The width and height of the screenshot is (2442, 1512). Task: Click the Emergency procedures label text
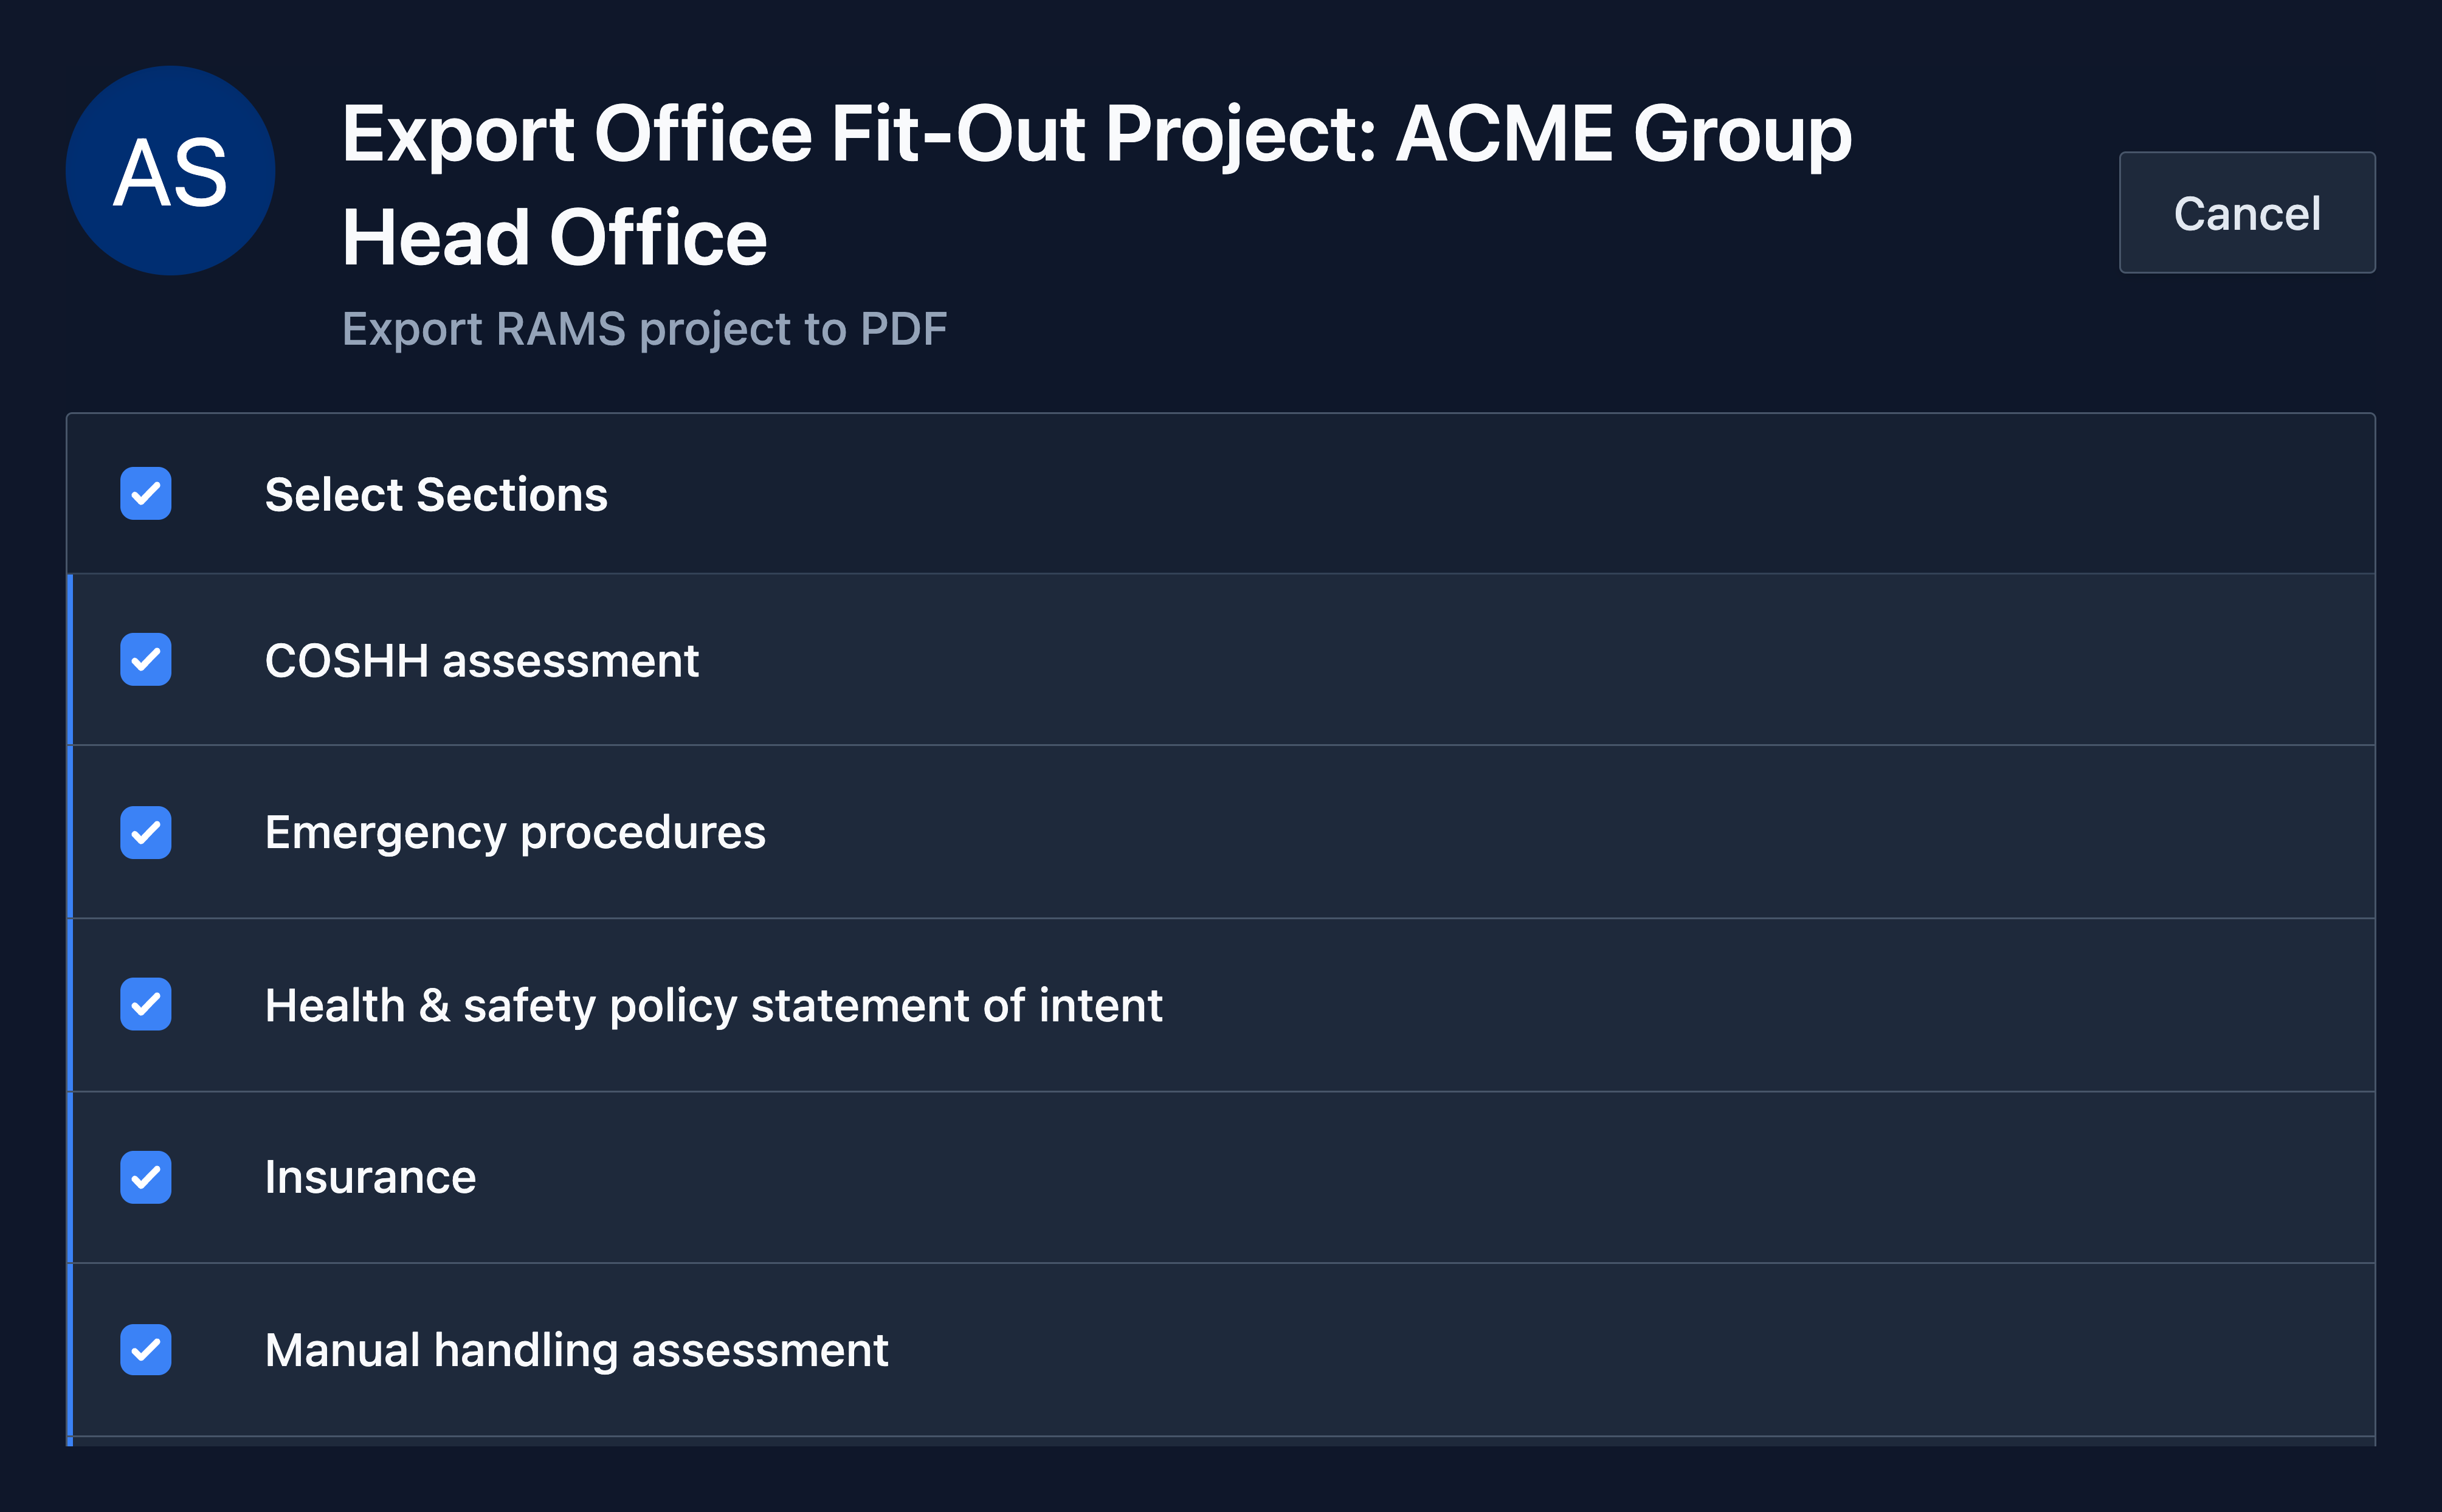pyautogui.click(x=515, y=833)
